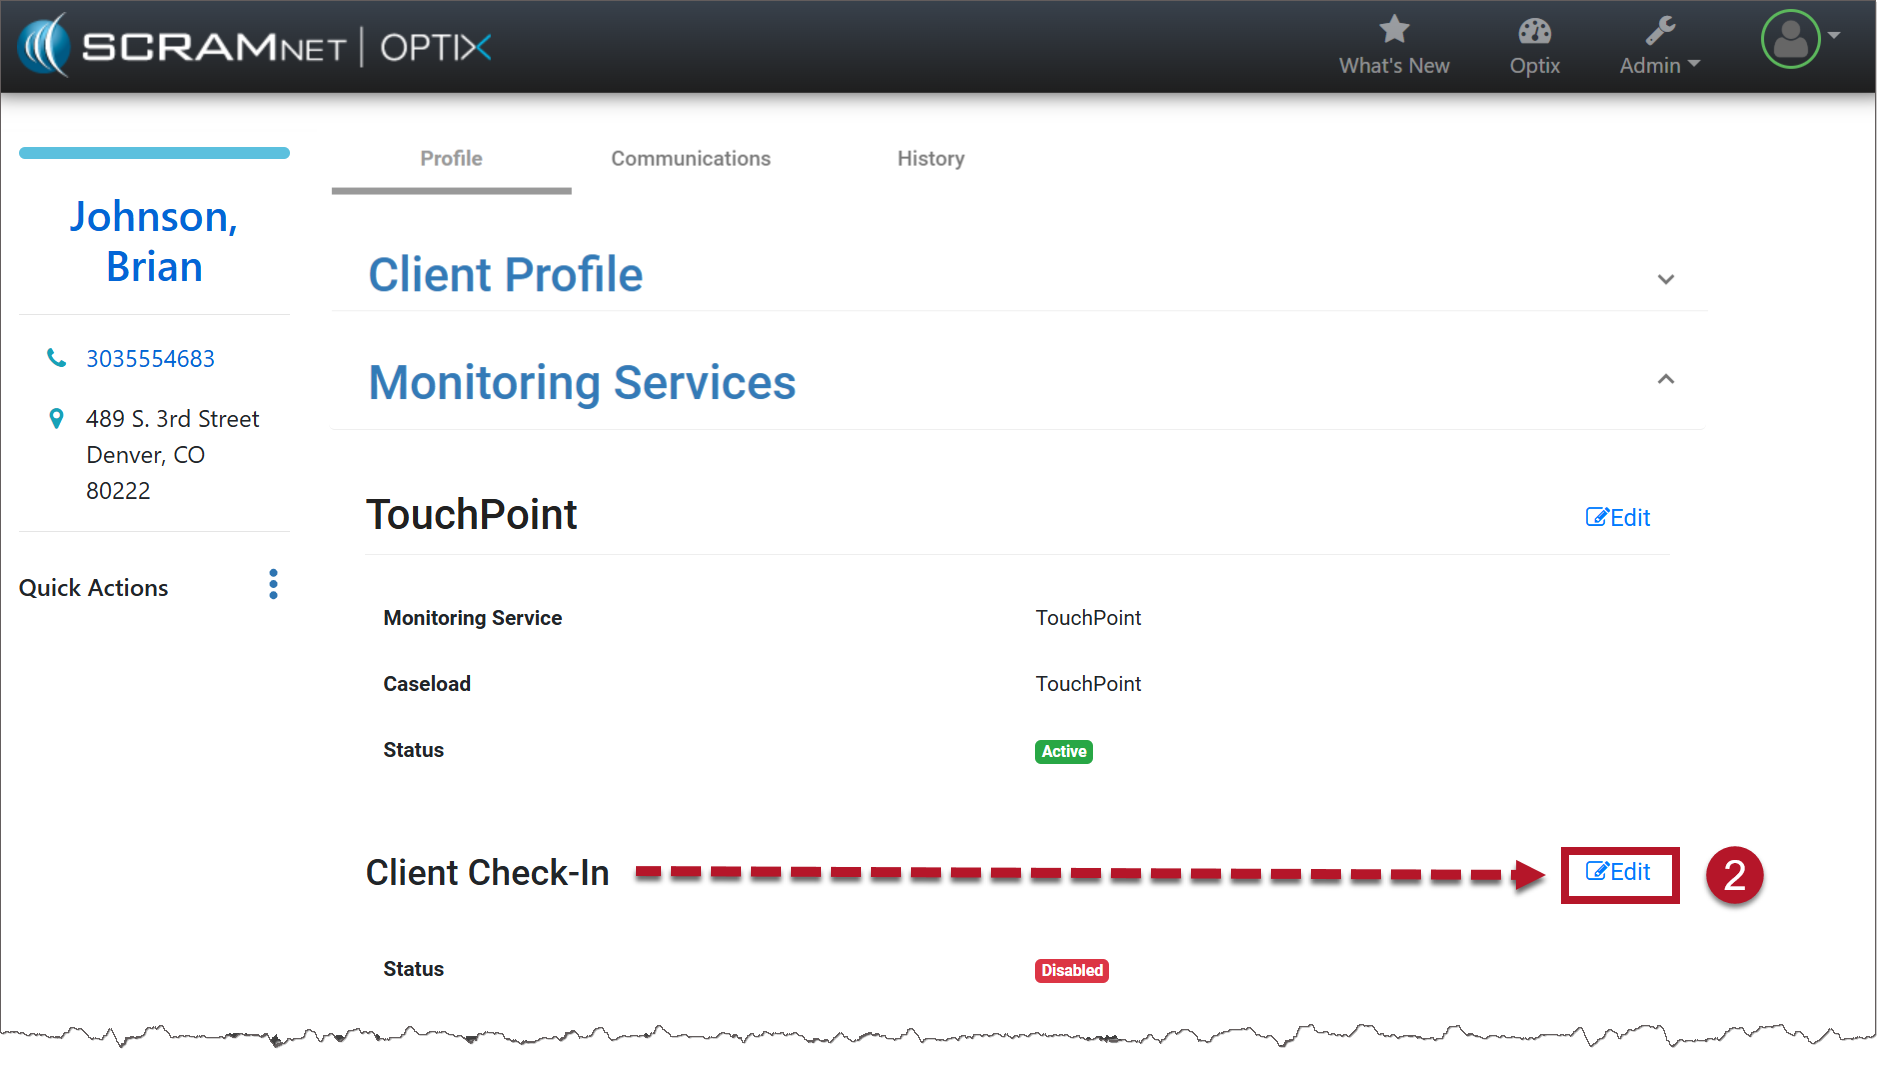Image resolution: width=1879 pixels, height=1069 pixels.
Task: Open Quick Actions three-dot menu
Action: (273, 585)
